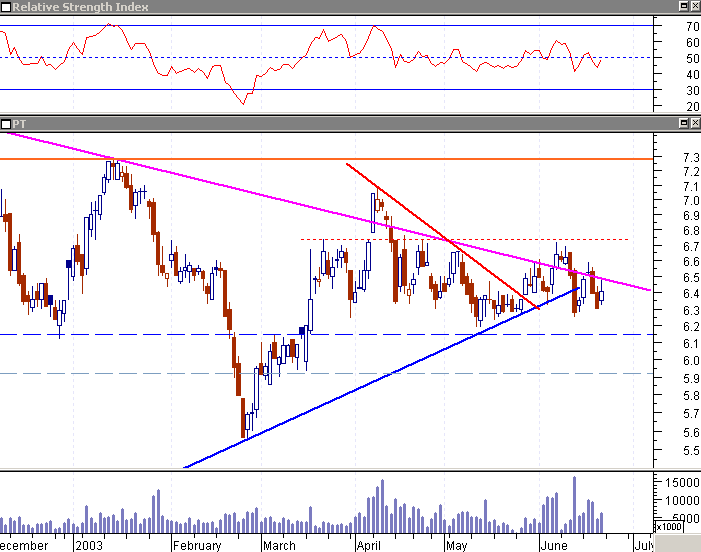Click the x1000 volume scale label

(669, 527)
